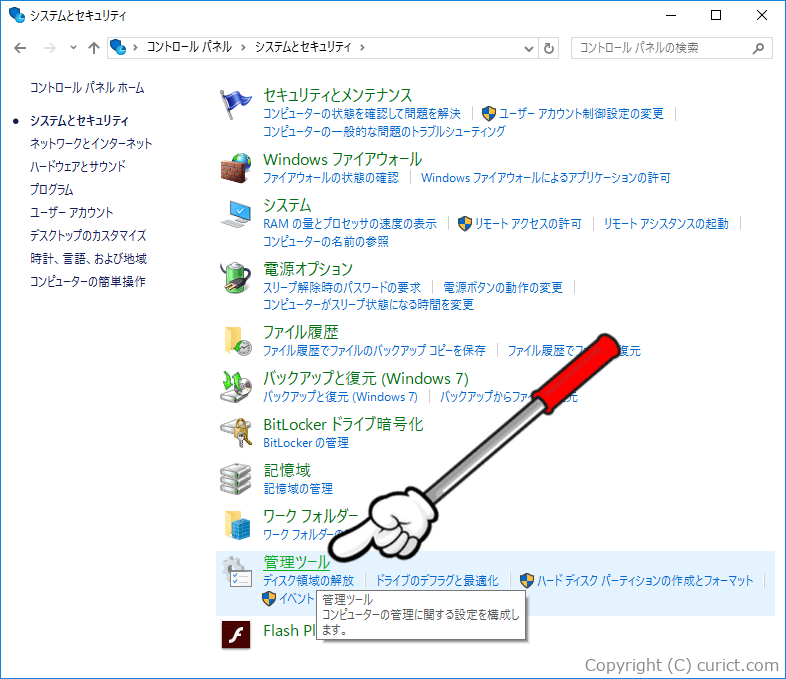Click the システムとセキュリティ breadcrumb
Screen dimensions: 786x679
(x=303, y=47)
